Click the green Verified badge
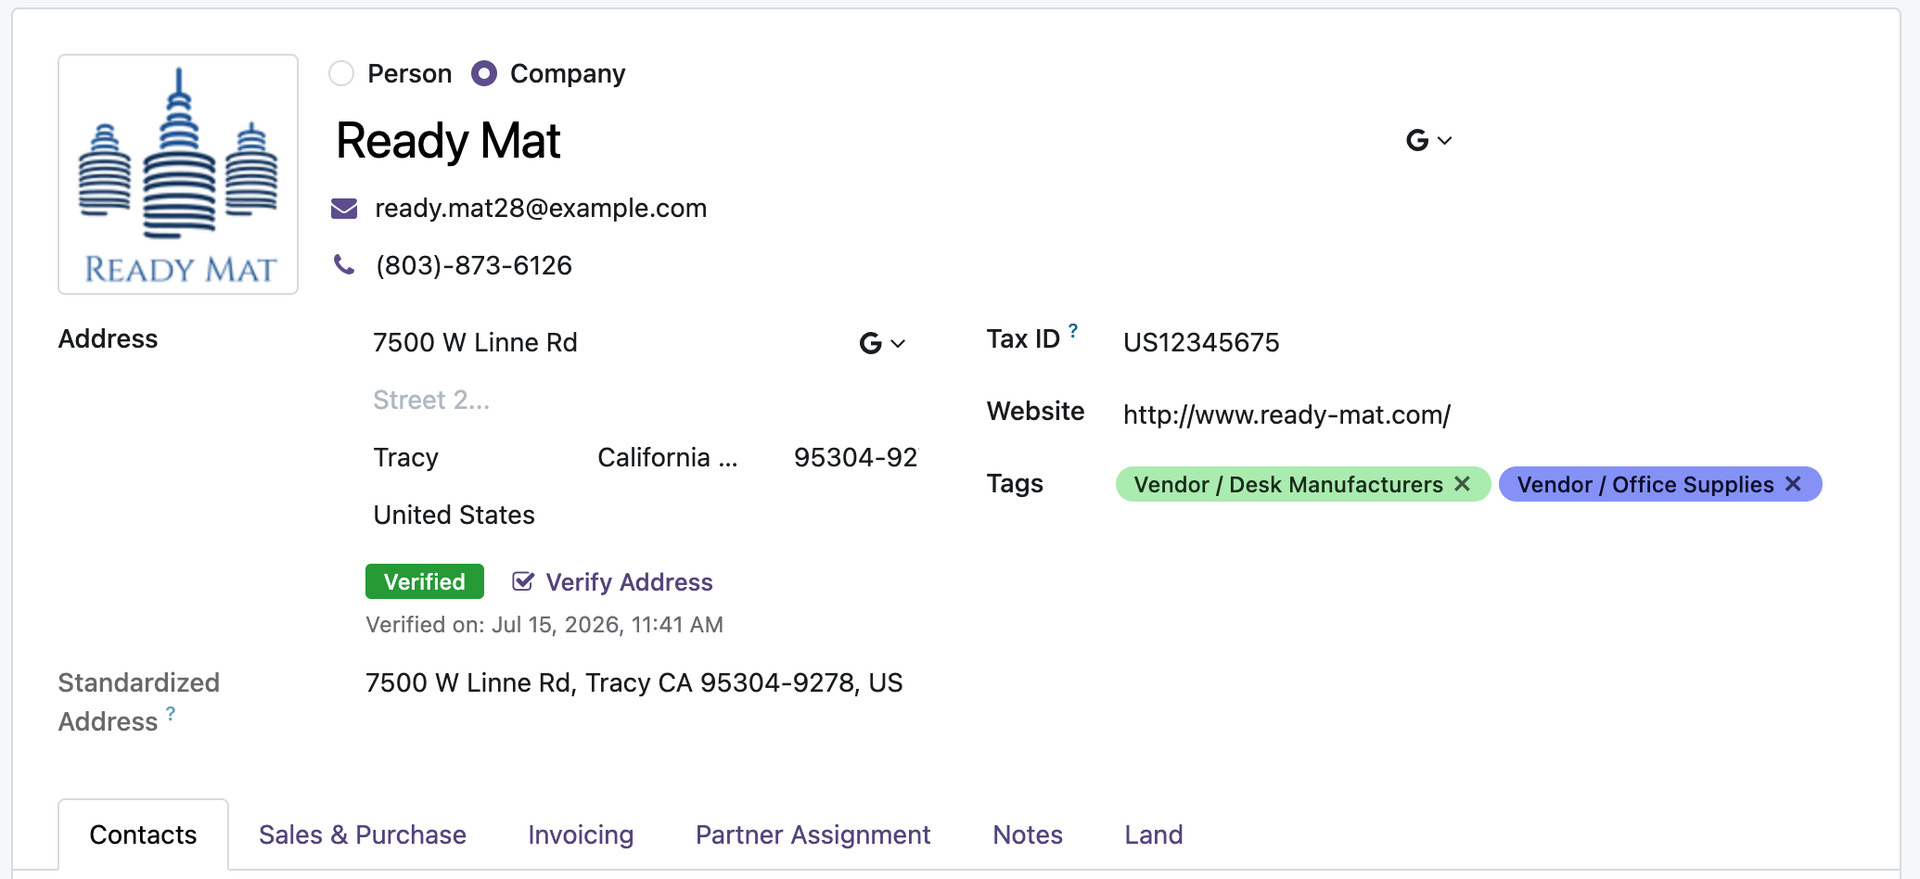Image resolution: width=1920 pixels, height=879 pixels. pyautogui.click(x=425, y=582)
